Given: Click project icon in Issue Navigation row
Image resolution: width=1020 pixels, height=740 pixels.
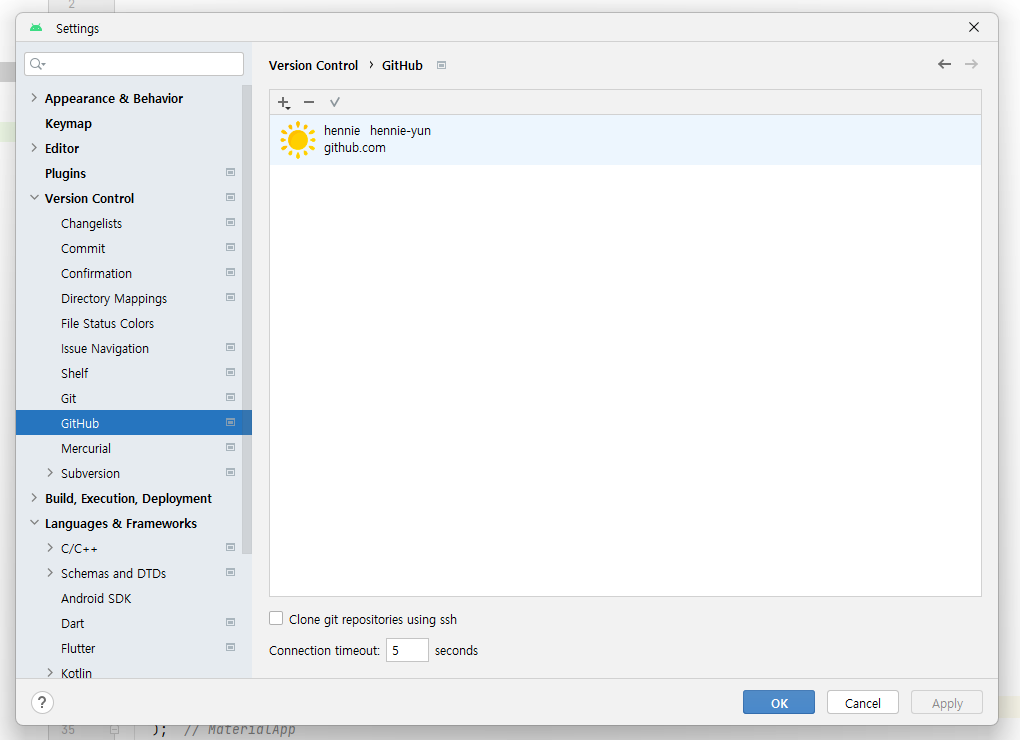Looking at the screenshot, I should pos(230,347).
